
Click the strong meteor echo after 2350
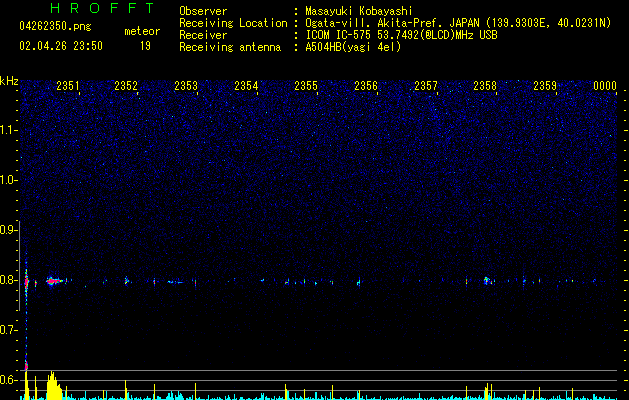click(x=54, y=281)
